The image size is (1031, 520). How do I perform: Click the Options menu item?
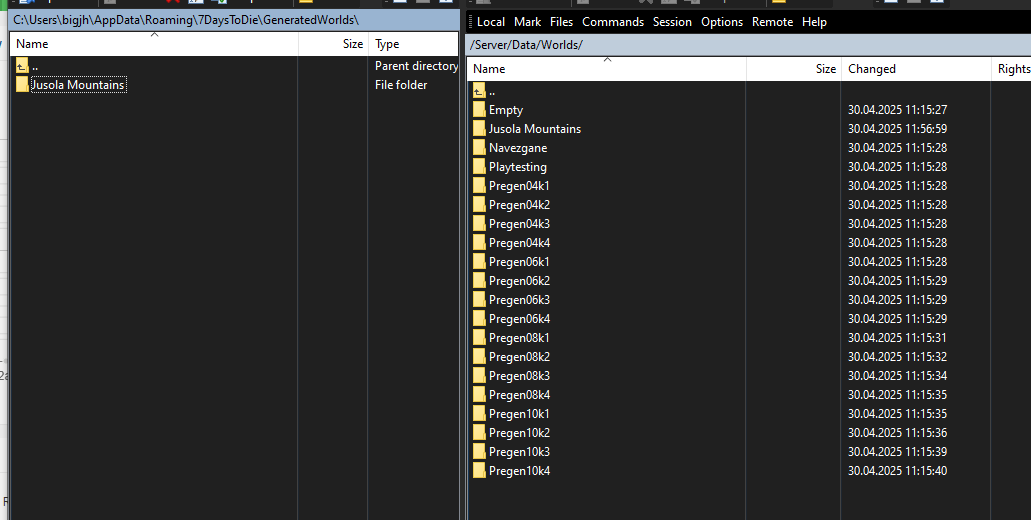[x=721, y=22]
